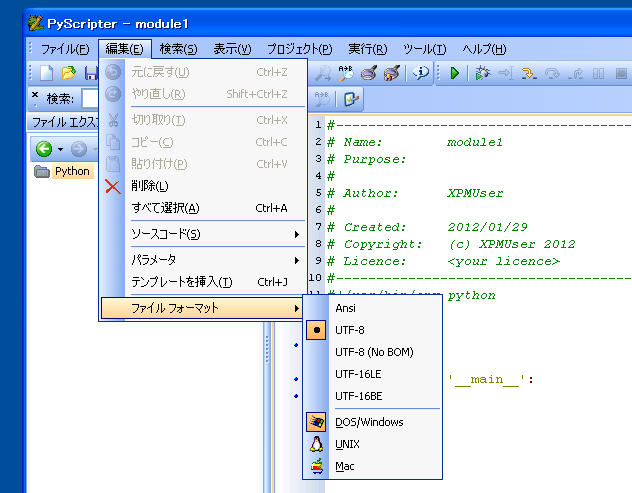
Task: Select Ansi file encoding
Action: (373, 308)
